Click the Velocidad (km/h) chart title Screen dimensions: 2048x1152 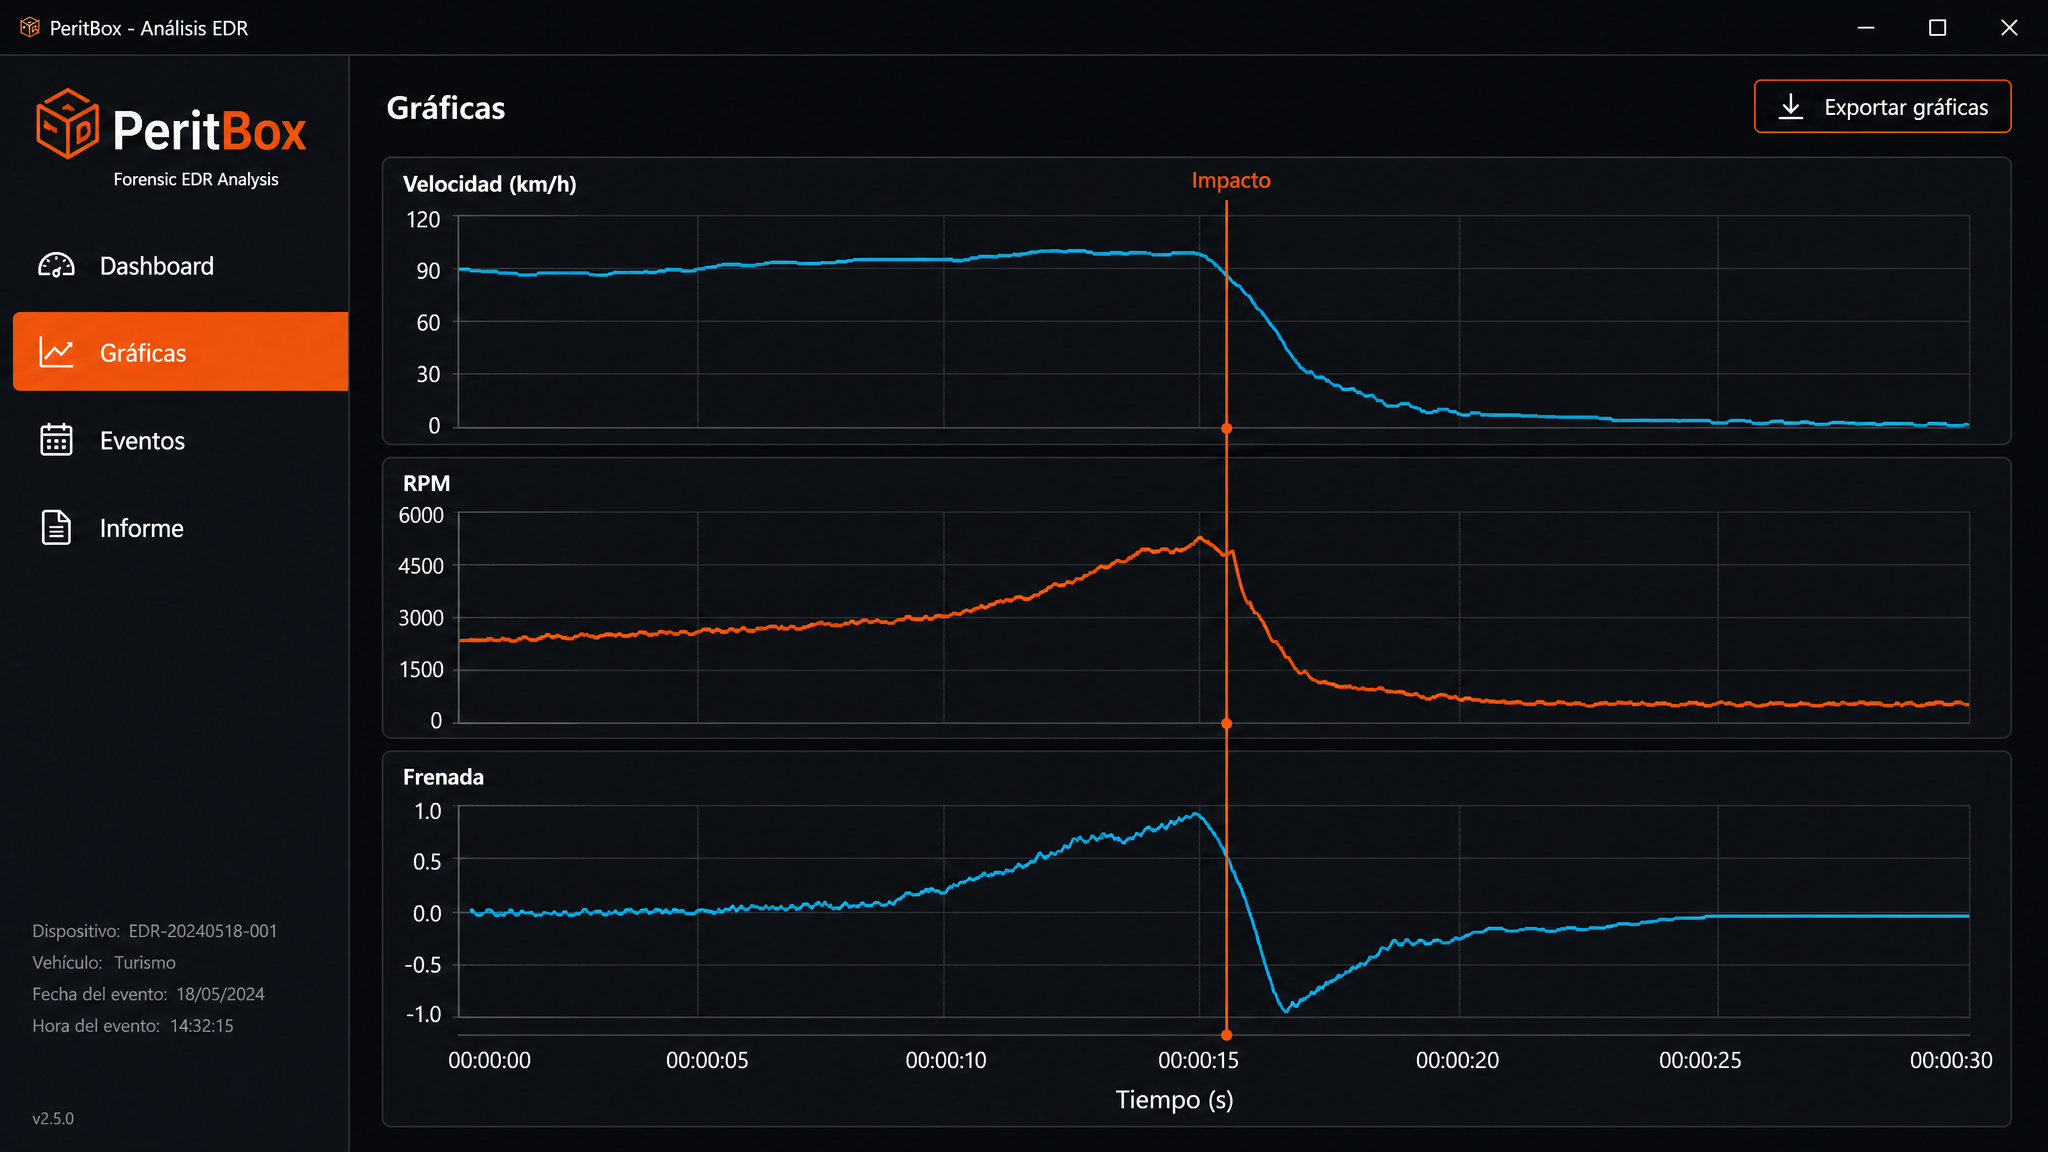(x=489, y=184)
